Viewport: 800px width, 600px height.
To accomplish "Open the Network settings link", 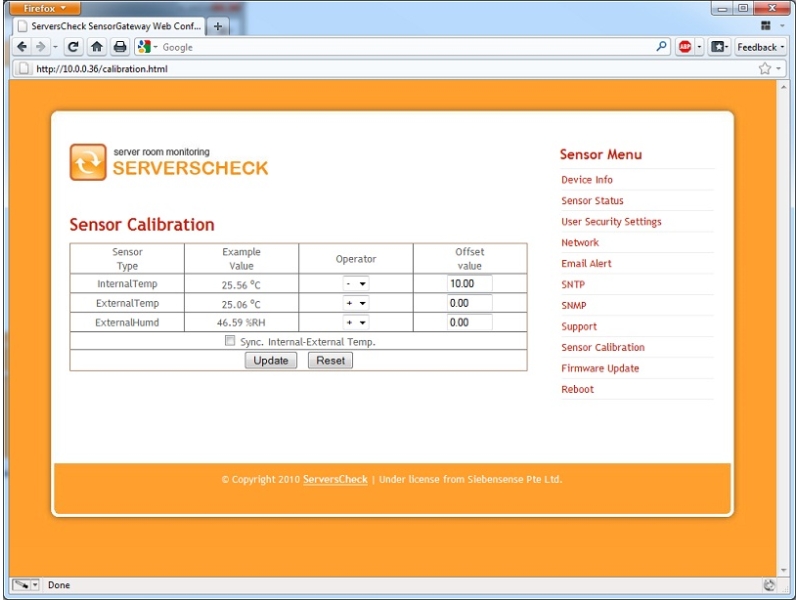I will click(580, 242).
